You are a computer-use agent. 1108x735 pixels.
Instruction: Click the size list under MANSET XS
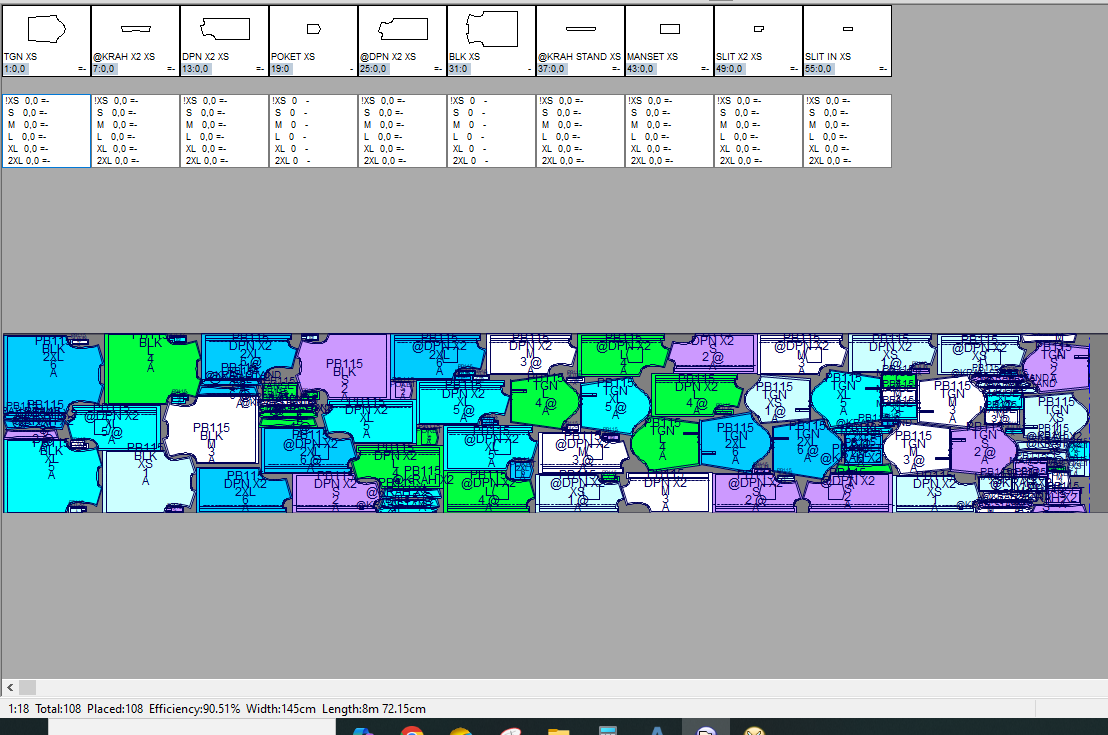click(669, 130)
